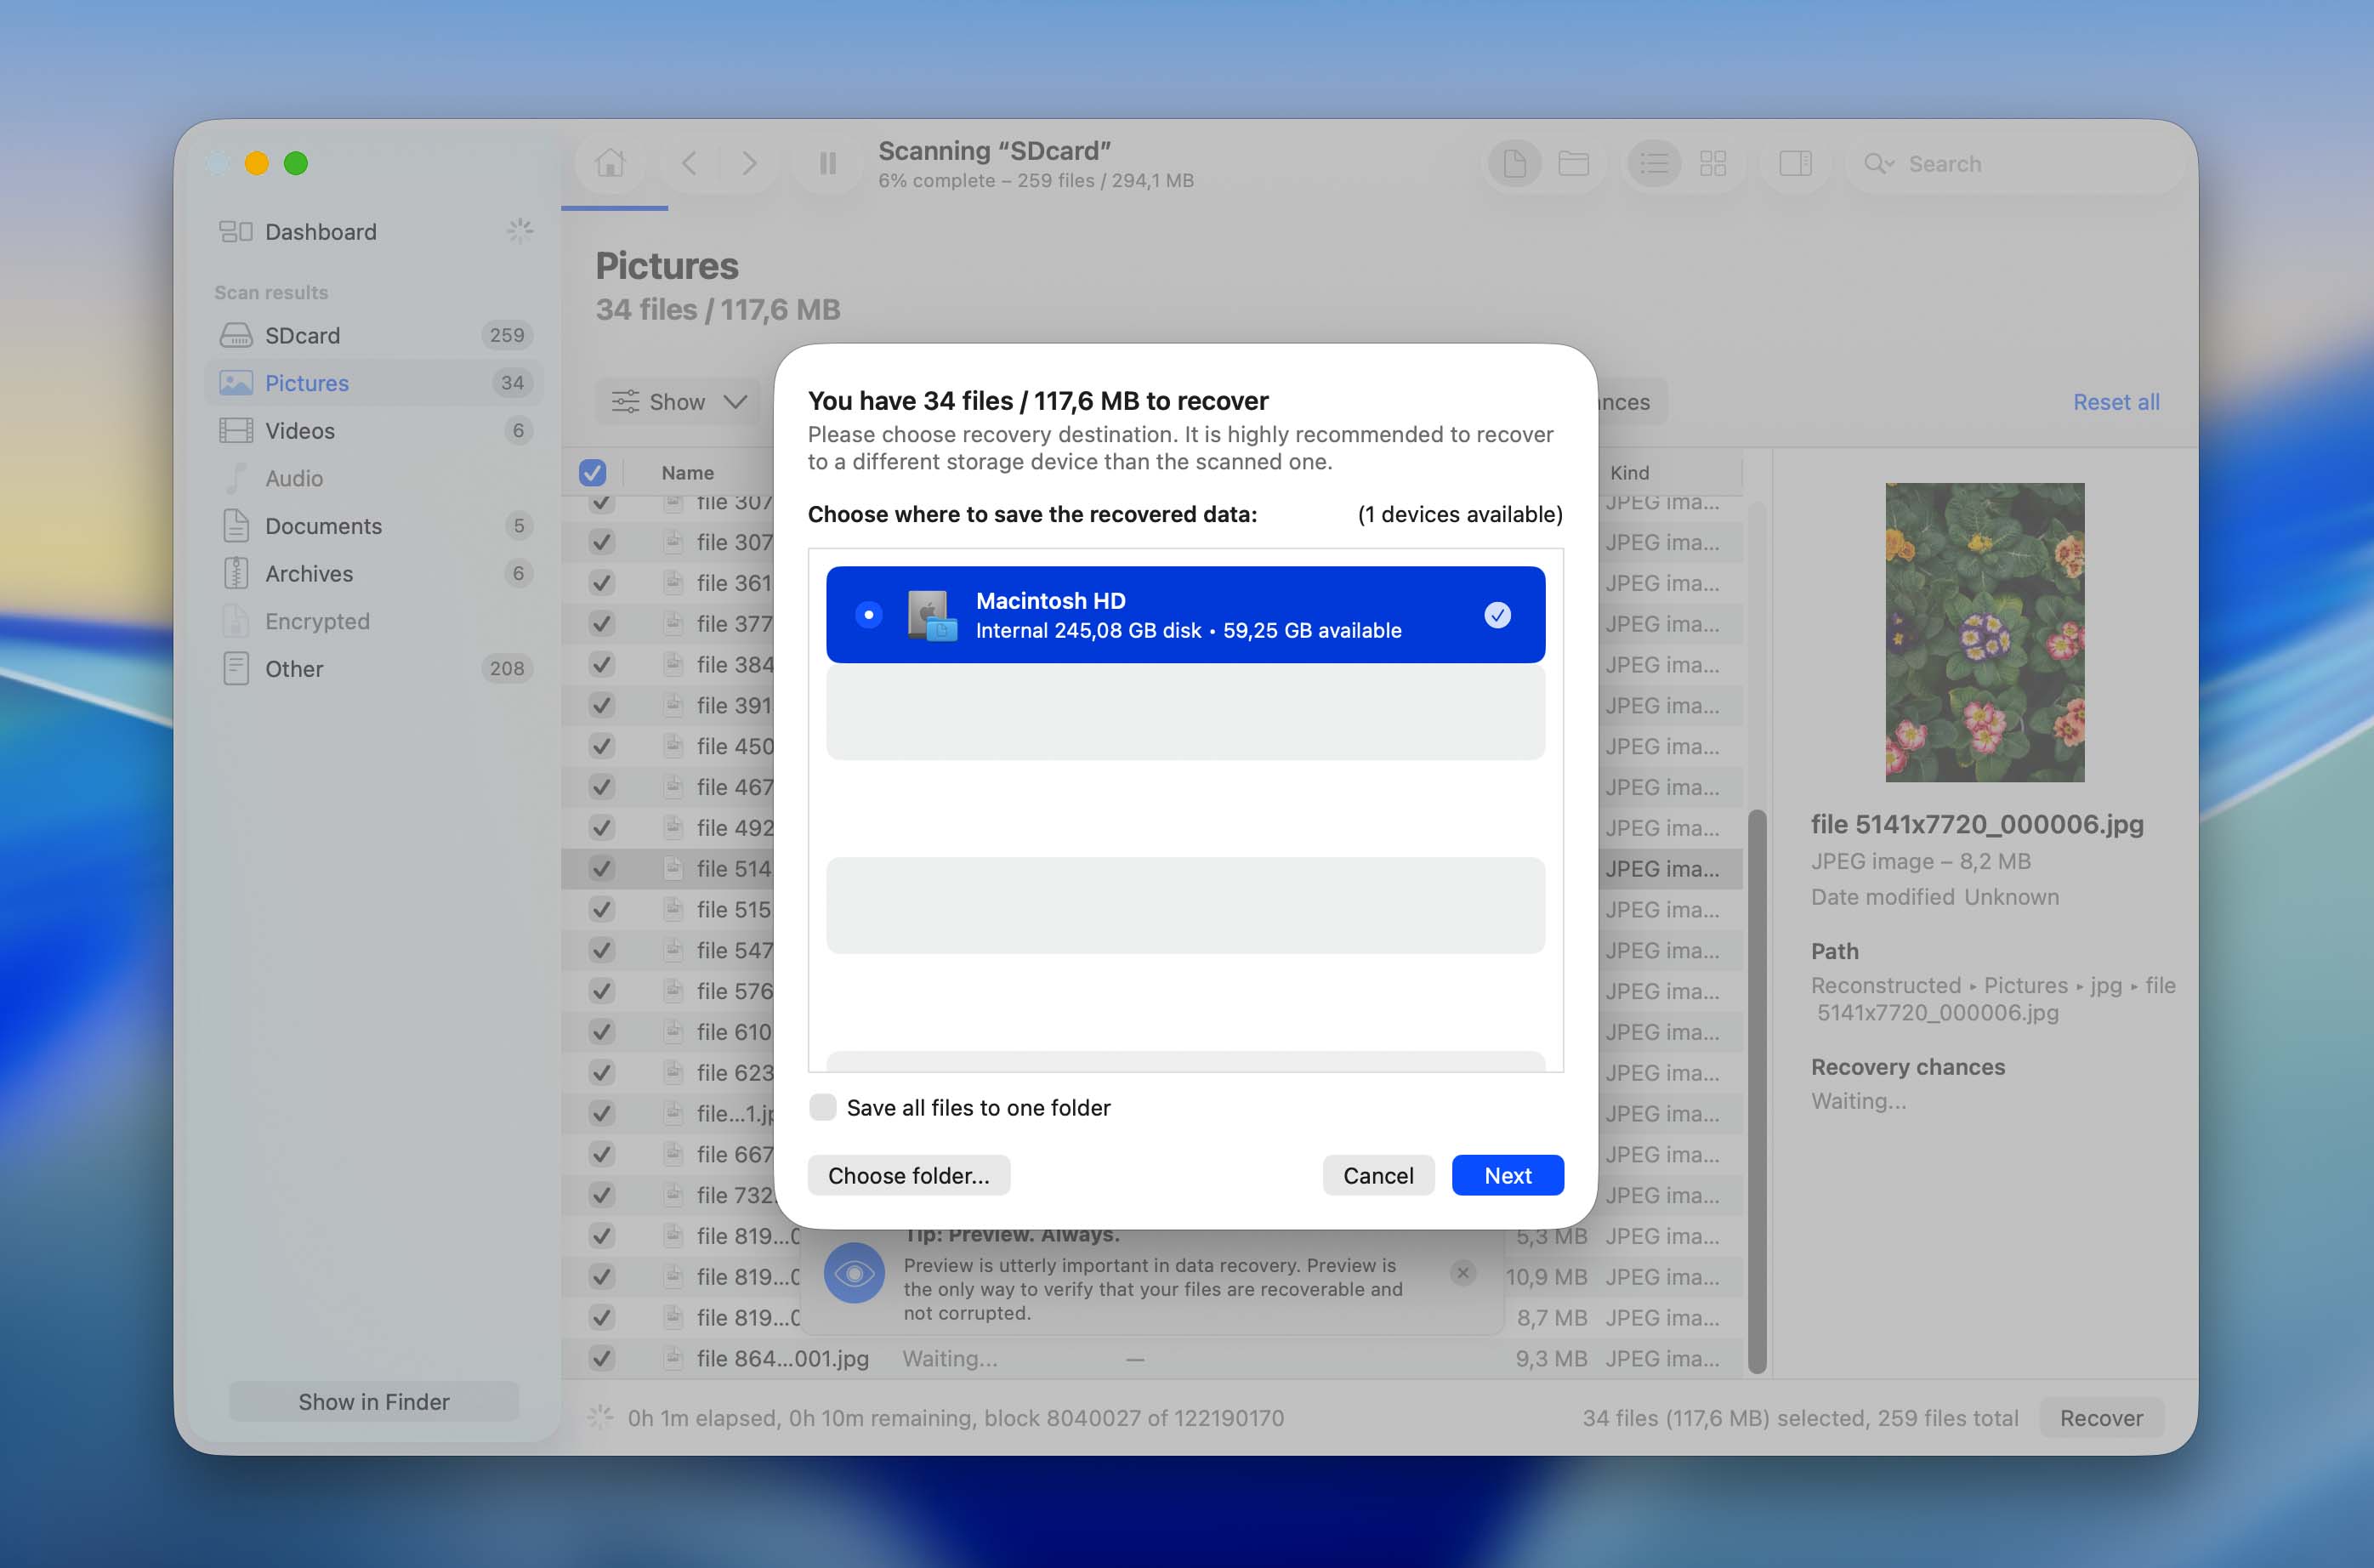Click the Recover button in status bar
The height and width of the screenshot is (1568, 2374).
2101,1418
